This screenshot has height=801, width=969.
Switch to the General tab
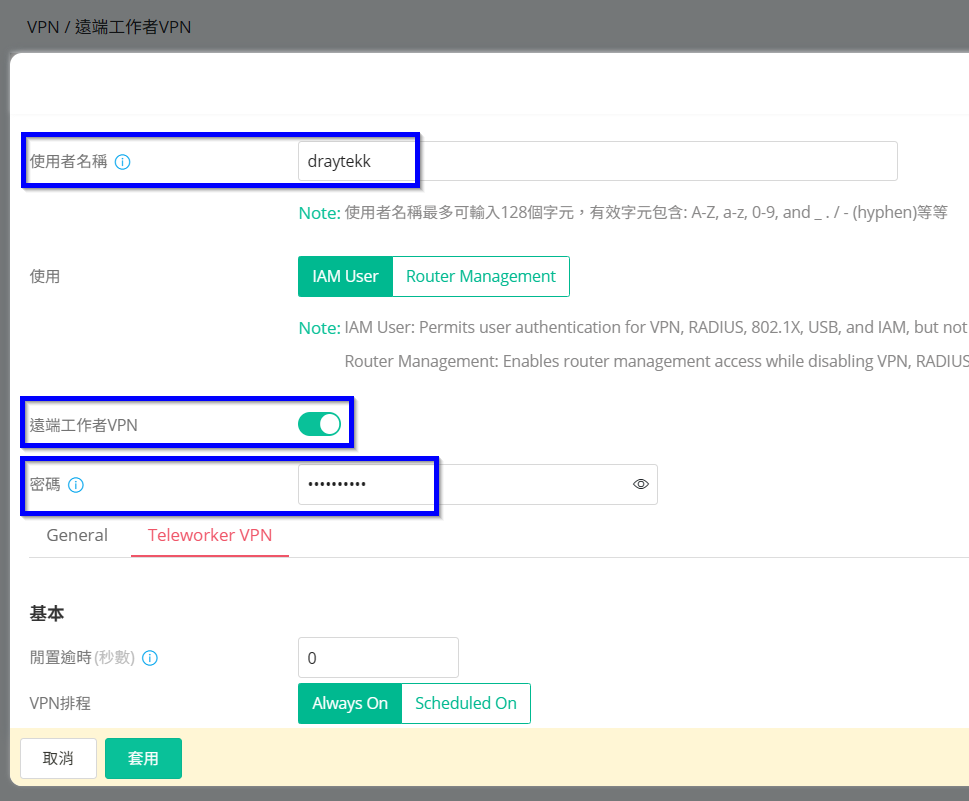[77, 535]
